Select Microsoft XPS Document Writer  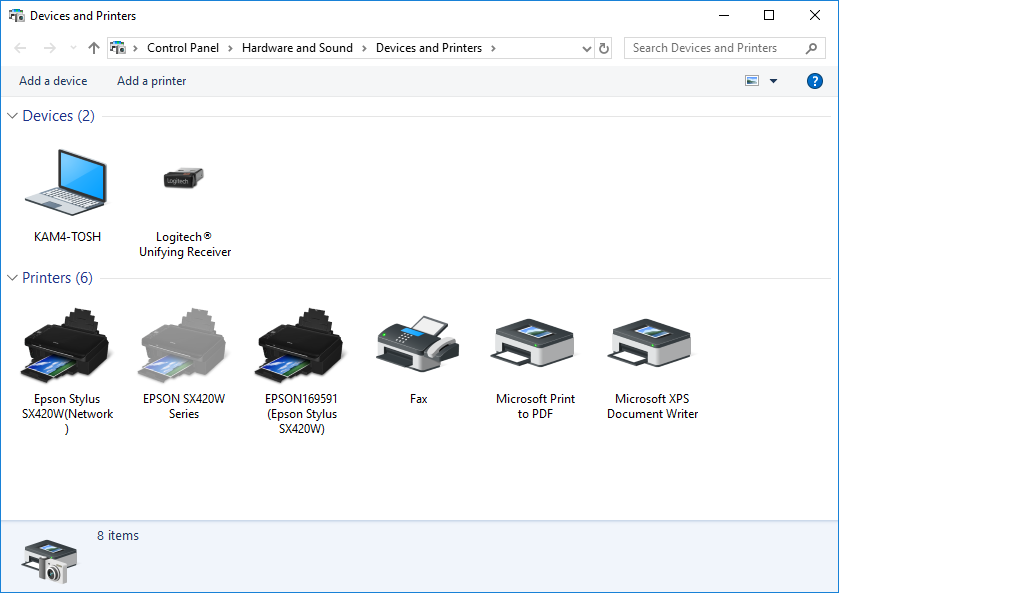[x=652, y=344]
